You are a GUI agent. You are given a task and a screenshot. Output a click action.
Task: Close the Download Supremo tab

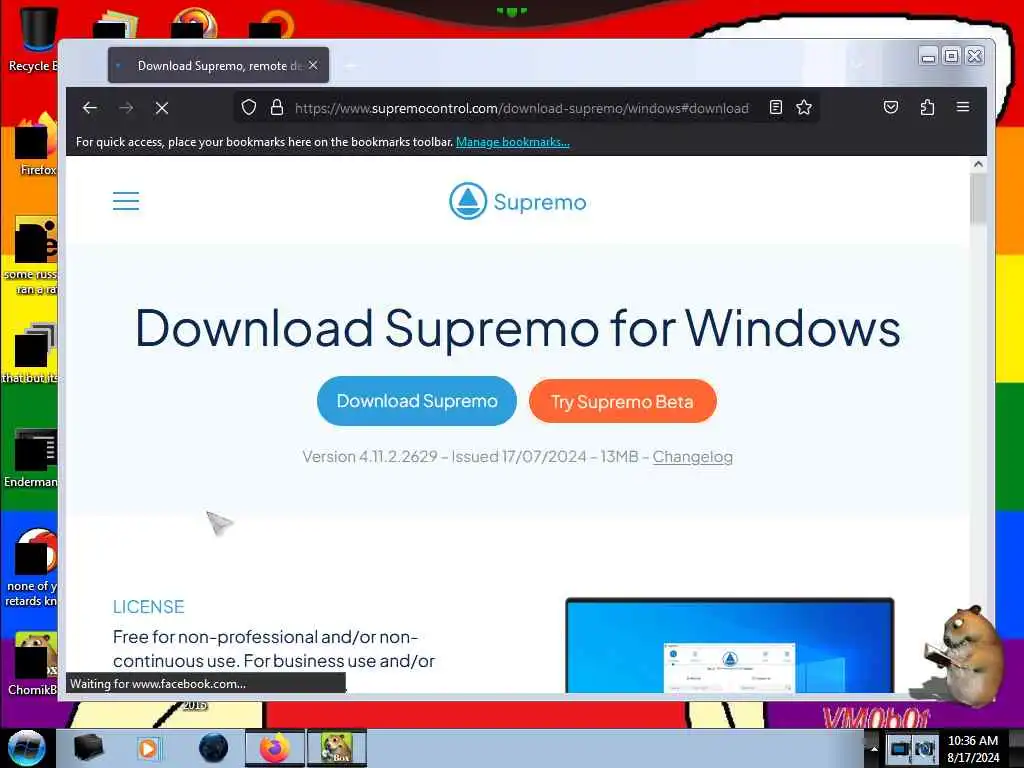(313, 65)
